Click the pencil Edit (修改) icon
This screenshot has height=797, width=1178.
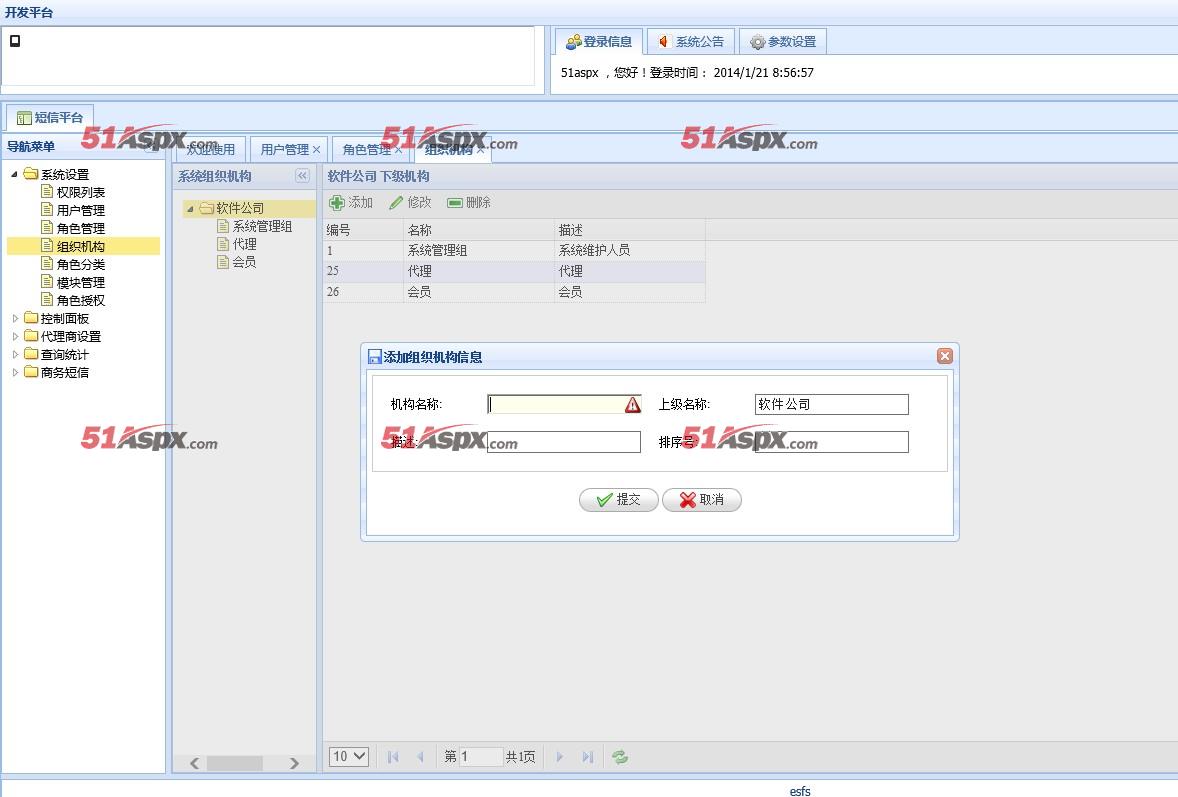click(x=396, y=203)
